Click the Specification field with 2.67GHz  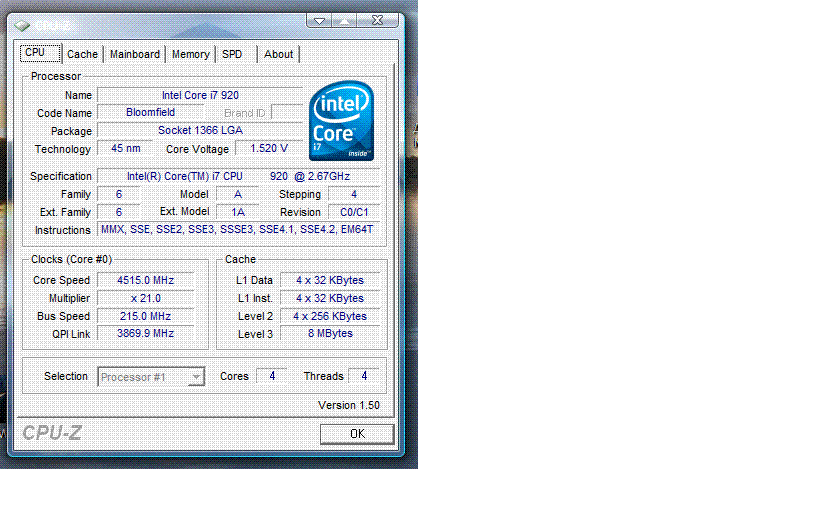point(238,176)
